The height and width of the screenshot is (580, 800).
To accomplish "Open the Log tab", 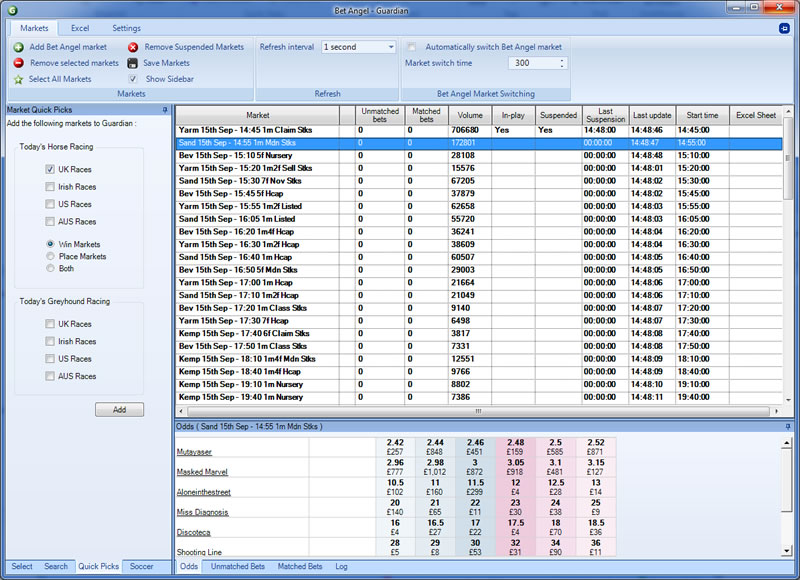I will (x=341, y=566).
